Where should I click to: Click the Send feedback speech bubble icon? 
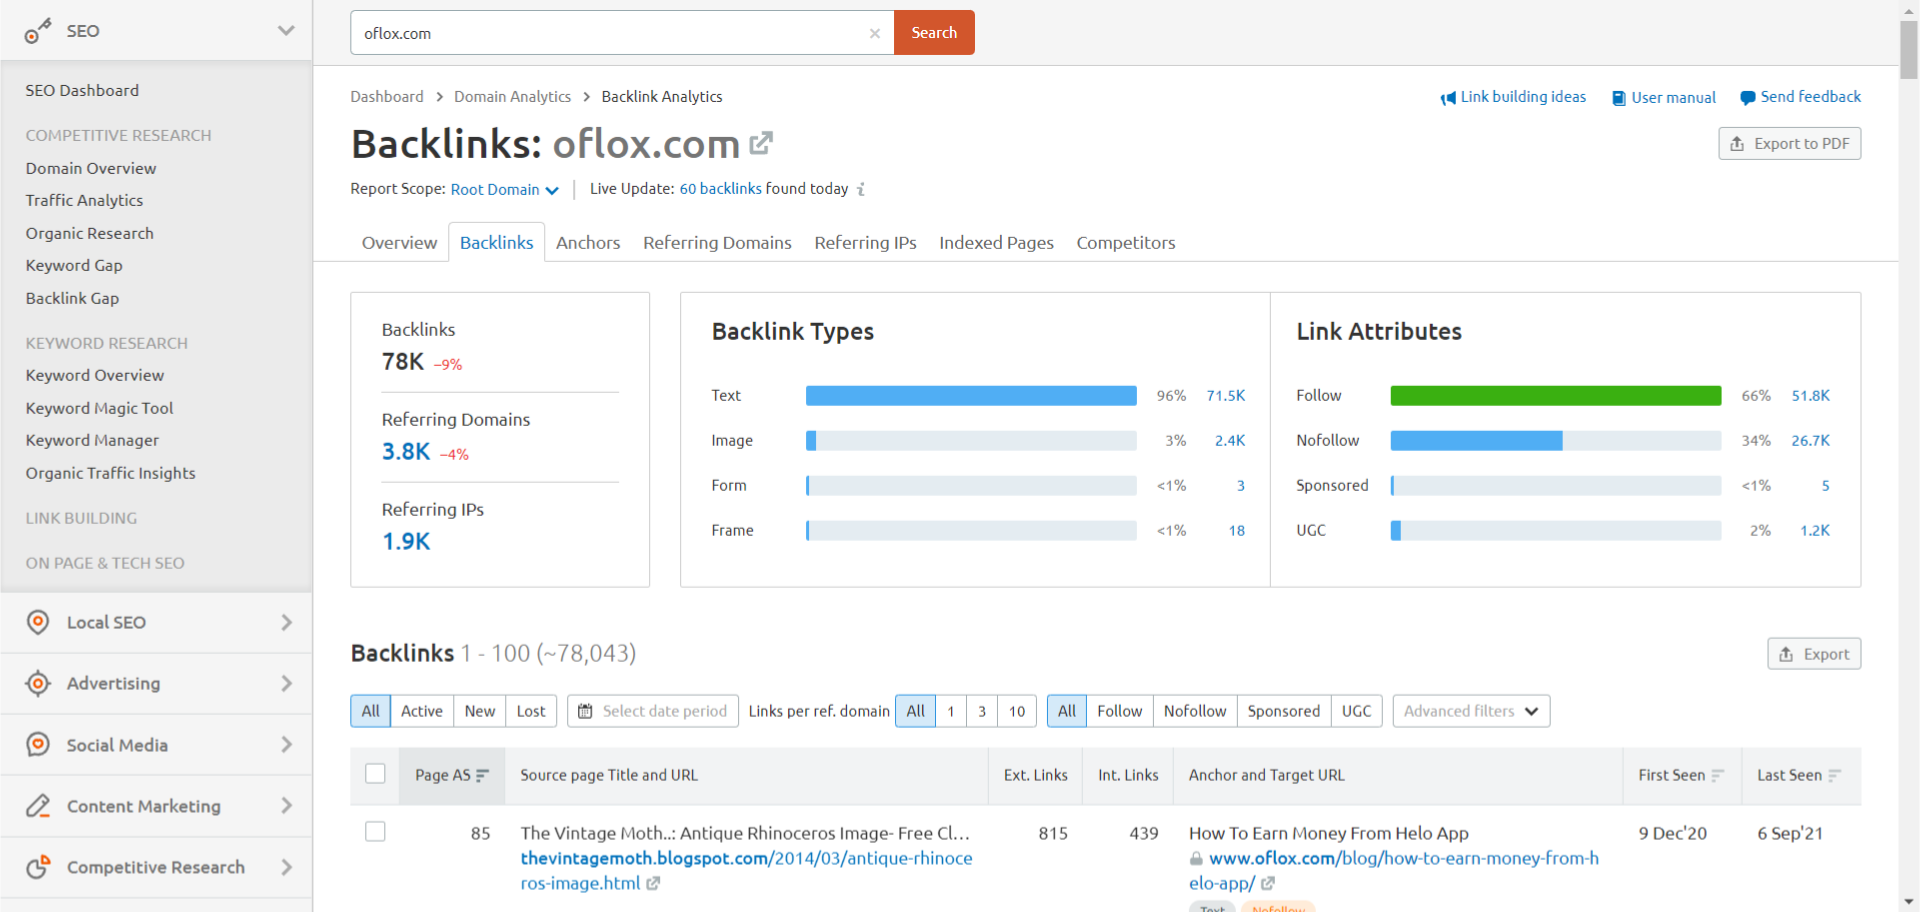tap(1746, 97)
